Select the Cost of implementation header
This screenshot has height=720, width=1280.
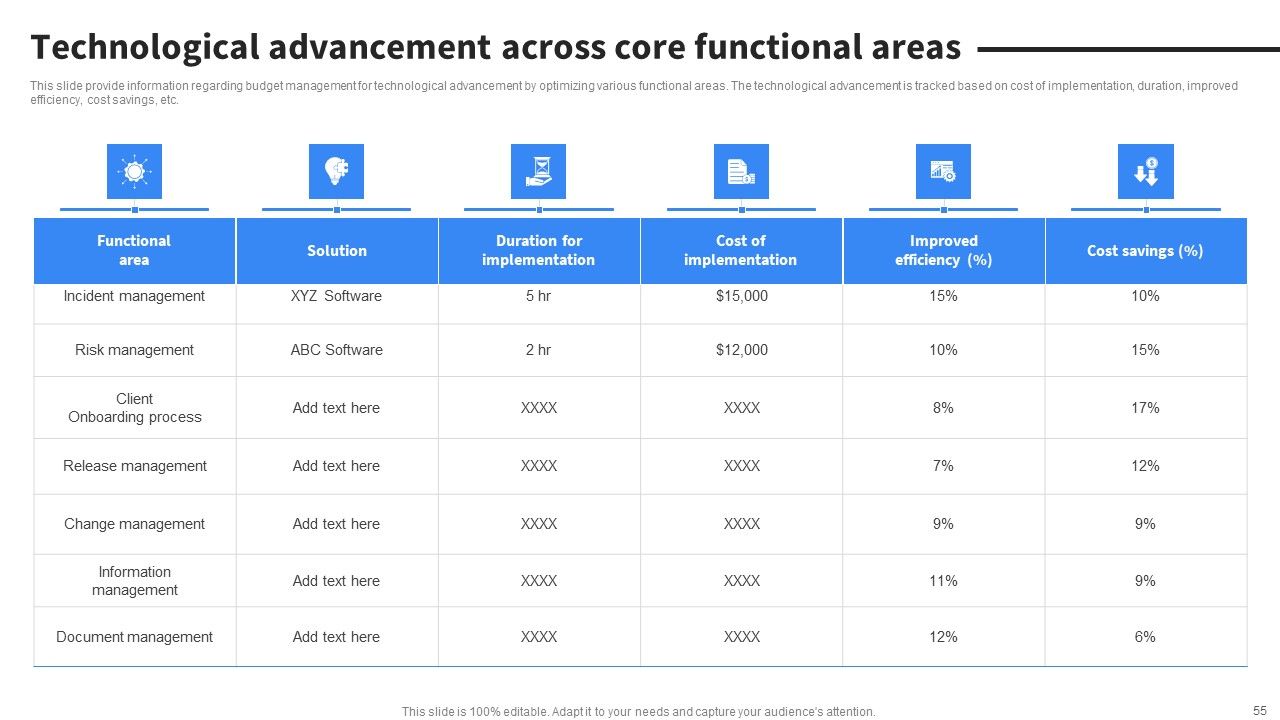(741, 251)
